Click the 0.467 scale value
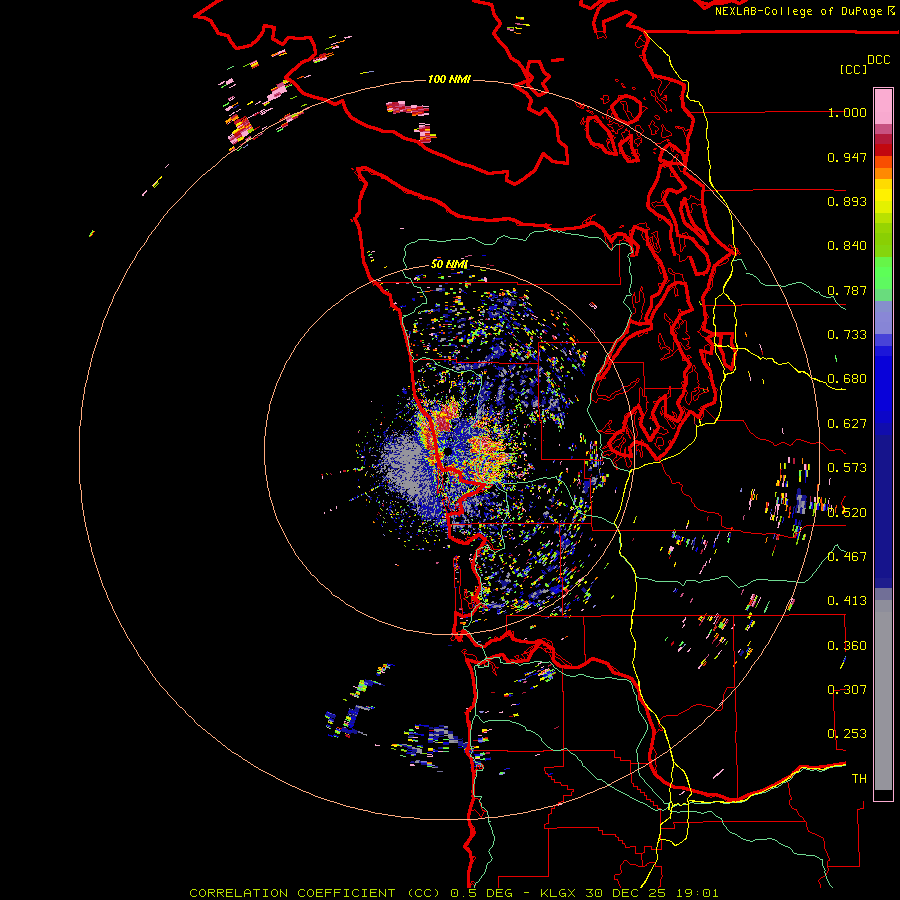Image resolution: width=900 pixels, height=900 pixels. 847,557
